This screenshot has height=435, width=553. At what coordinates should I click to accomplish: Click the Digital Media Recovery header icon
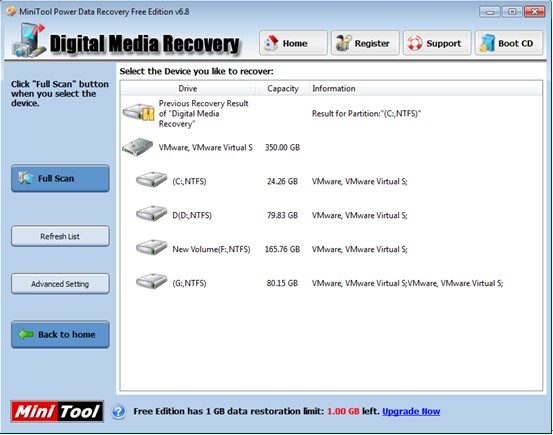(x=29, y=41)
